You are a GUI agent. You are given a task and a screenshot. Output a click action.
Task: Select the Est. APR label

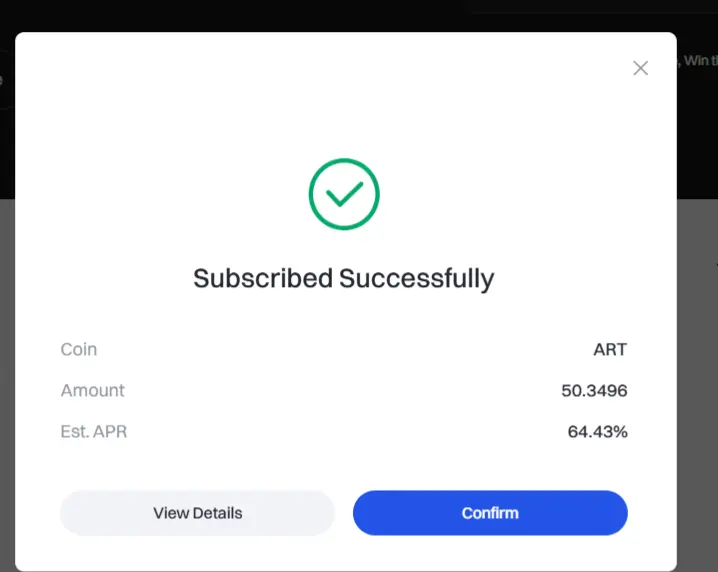pyautogui.click(x=94, y=431)
